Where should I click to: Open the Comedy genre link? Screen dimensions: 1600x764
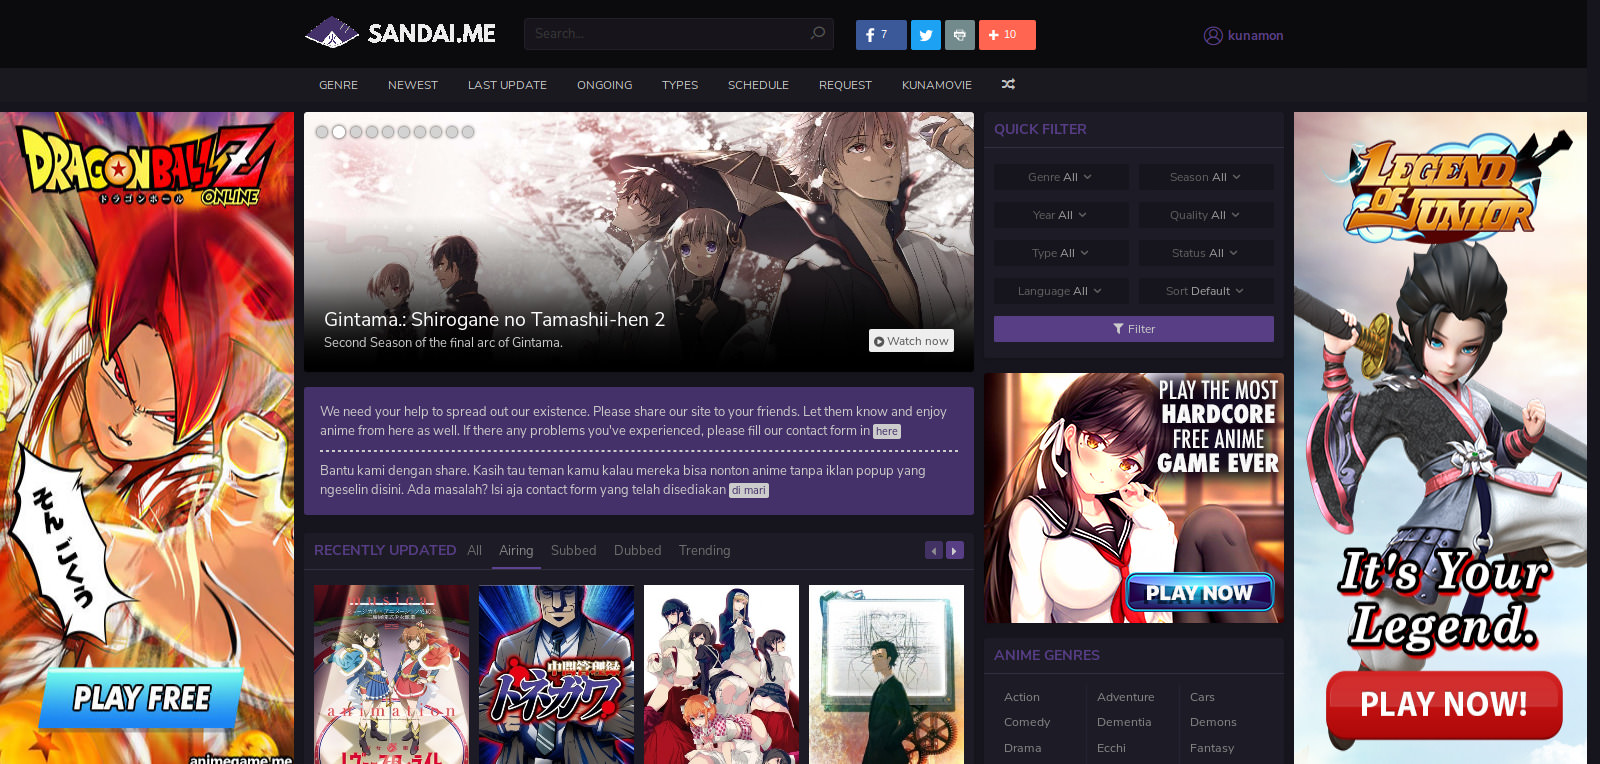click(x=1027, y=722)
